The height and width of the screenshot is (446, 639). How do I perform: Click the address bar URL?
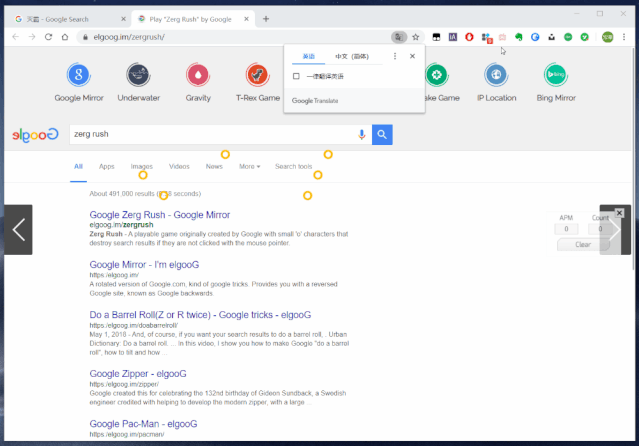pyautogui.click(x=129, y=37)
